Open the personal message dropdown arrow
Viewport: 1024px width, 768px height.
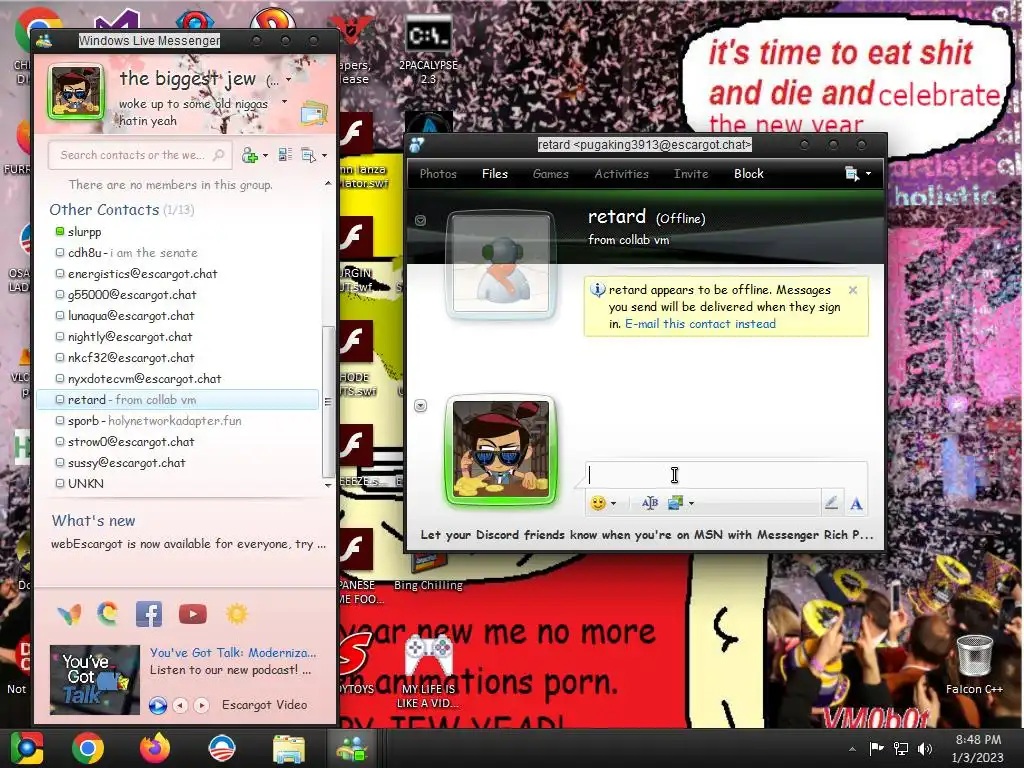(x=284, y=102)
